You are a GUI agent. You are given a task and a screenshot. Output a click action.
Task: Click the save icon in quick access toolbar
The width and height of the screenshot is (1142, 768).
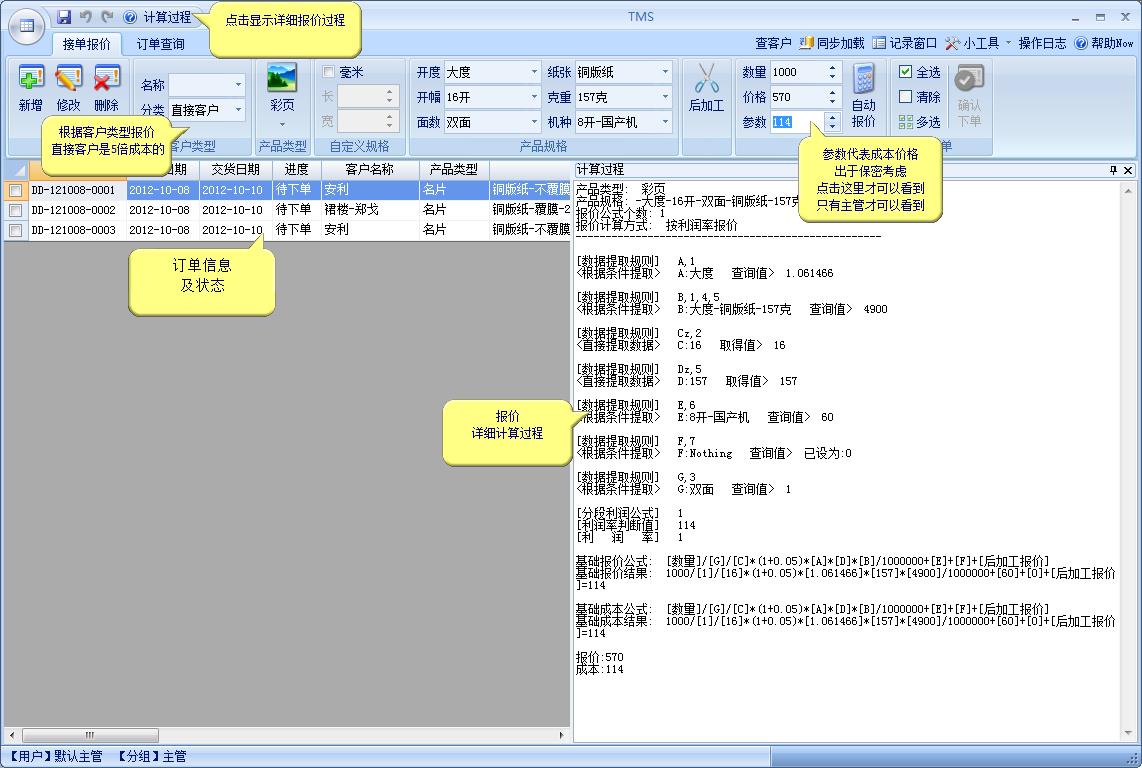point(64,17)
